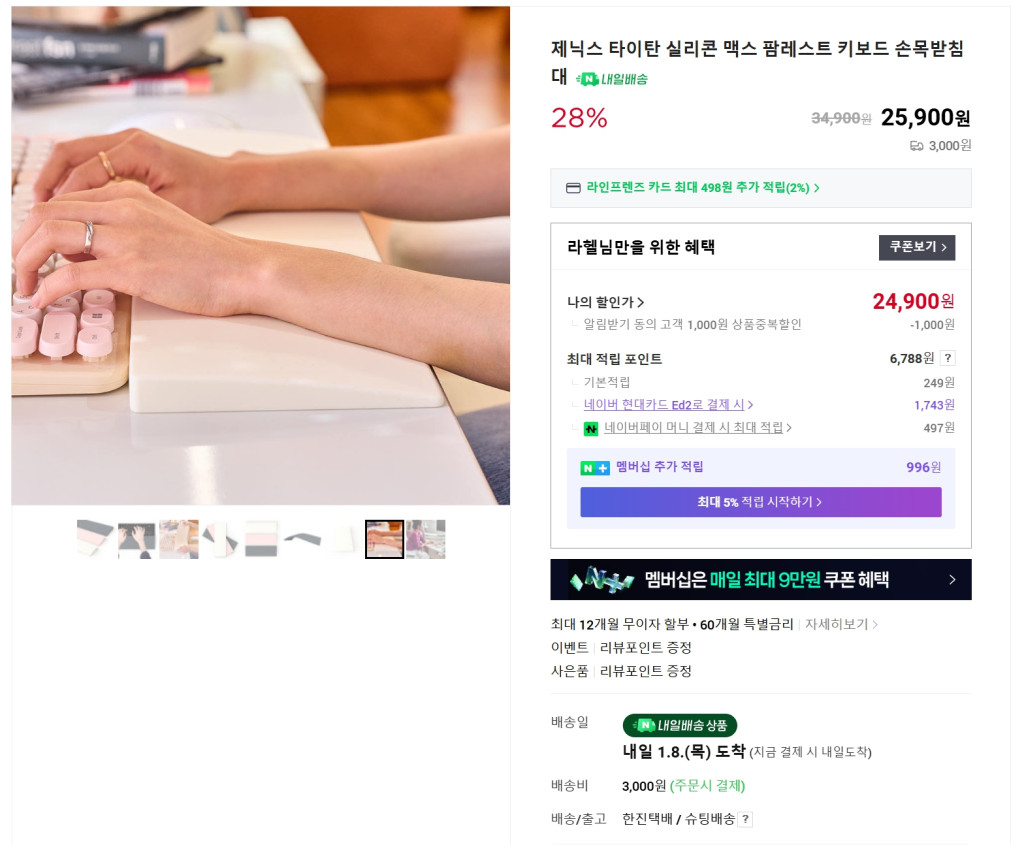Image resolution: width=1024 pixels, height=845 pixels.
Task: Expand 자세히보기 installment details
Action: click(x=841, y=624)
